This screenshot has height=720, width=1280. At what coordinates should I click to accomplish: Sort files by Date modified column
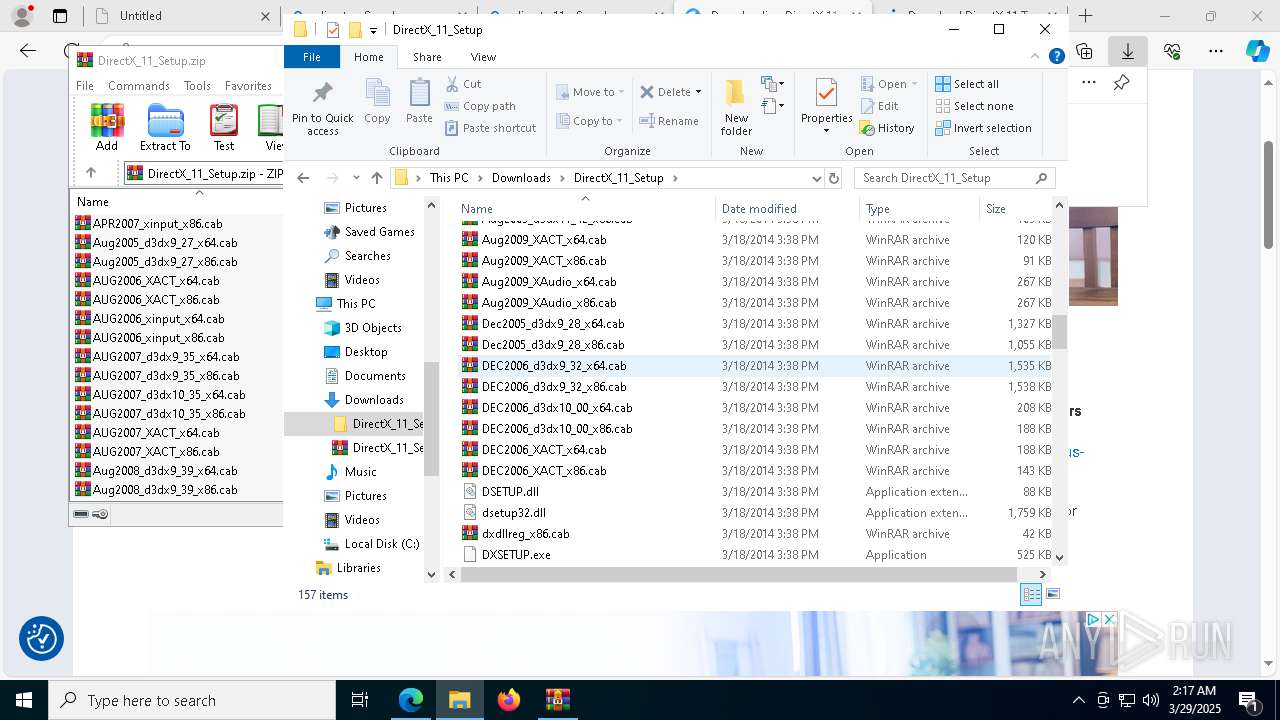tap(787, 209)
